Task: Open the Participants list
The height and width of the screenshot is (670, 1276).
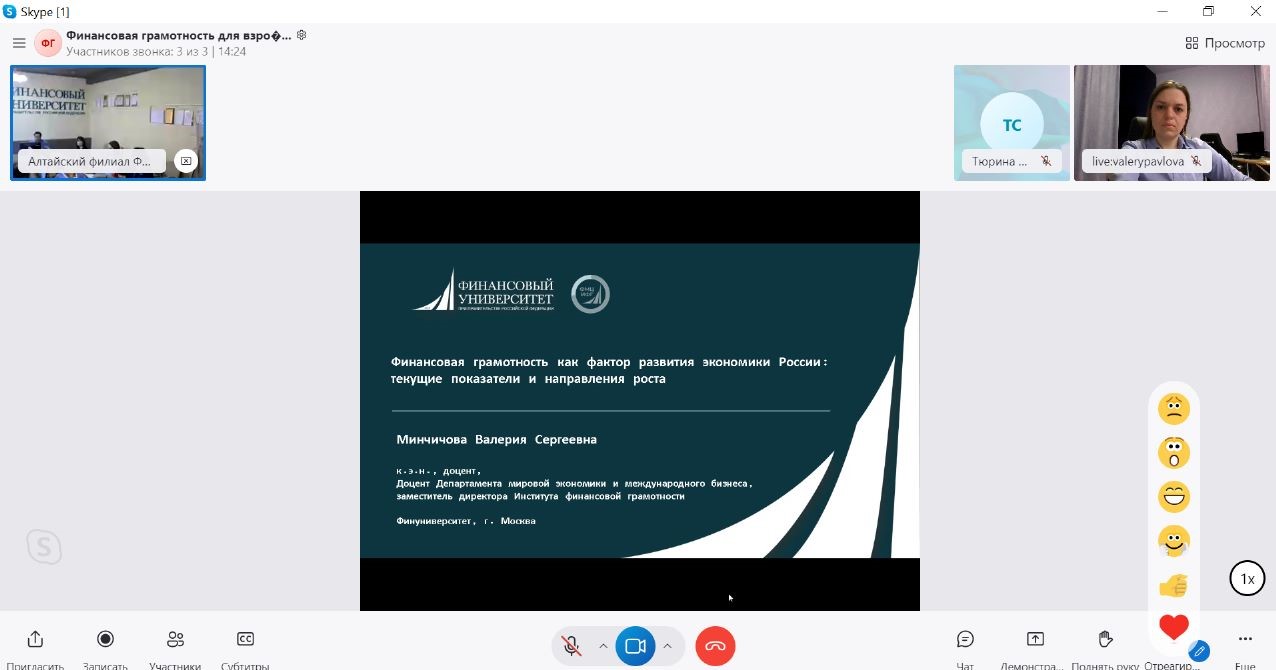Action: click(x=175, y=640)
